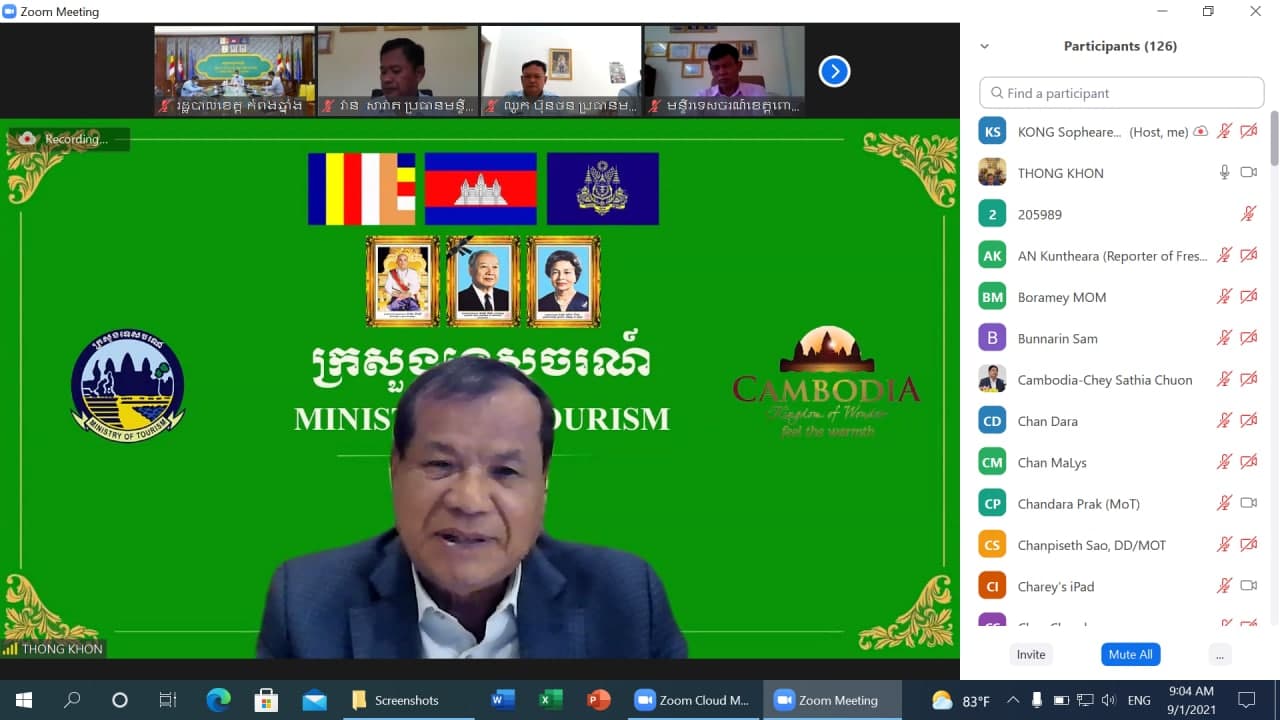Open Microsoft Edge from the taskbar
Image resolution: width=1280 pixels, height=720 pixels.
click(218, 700)
